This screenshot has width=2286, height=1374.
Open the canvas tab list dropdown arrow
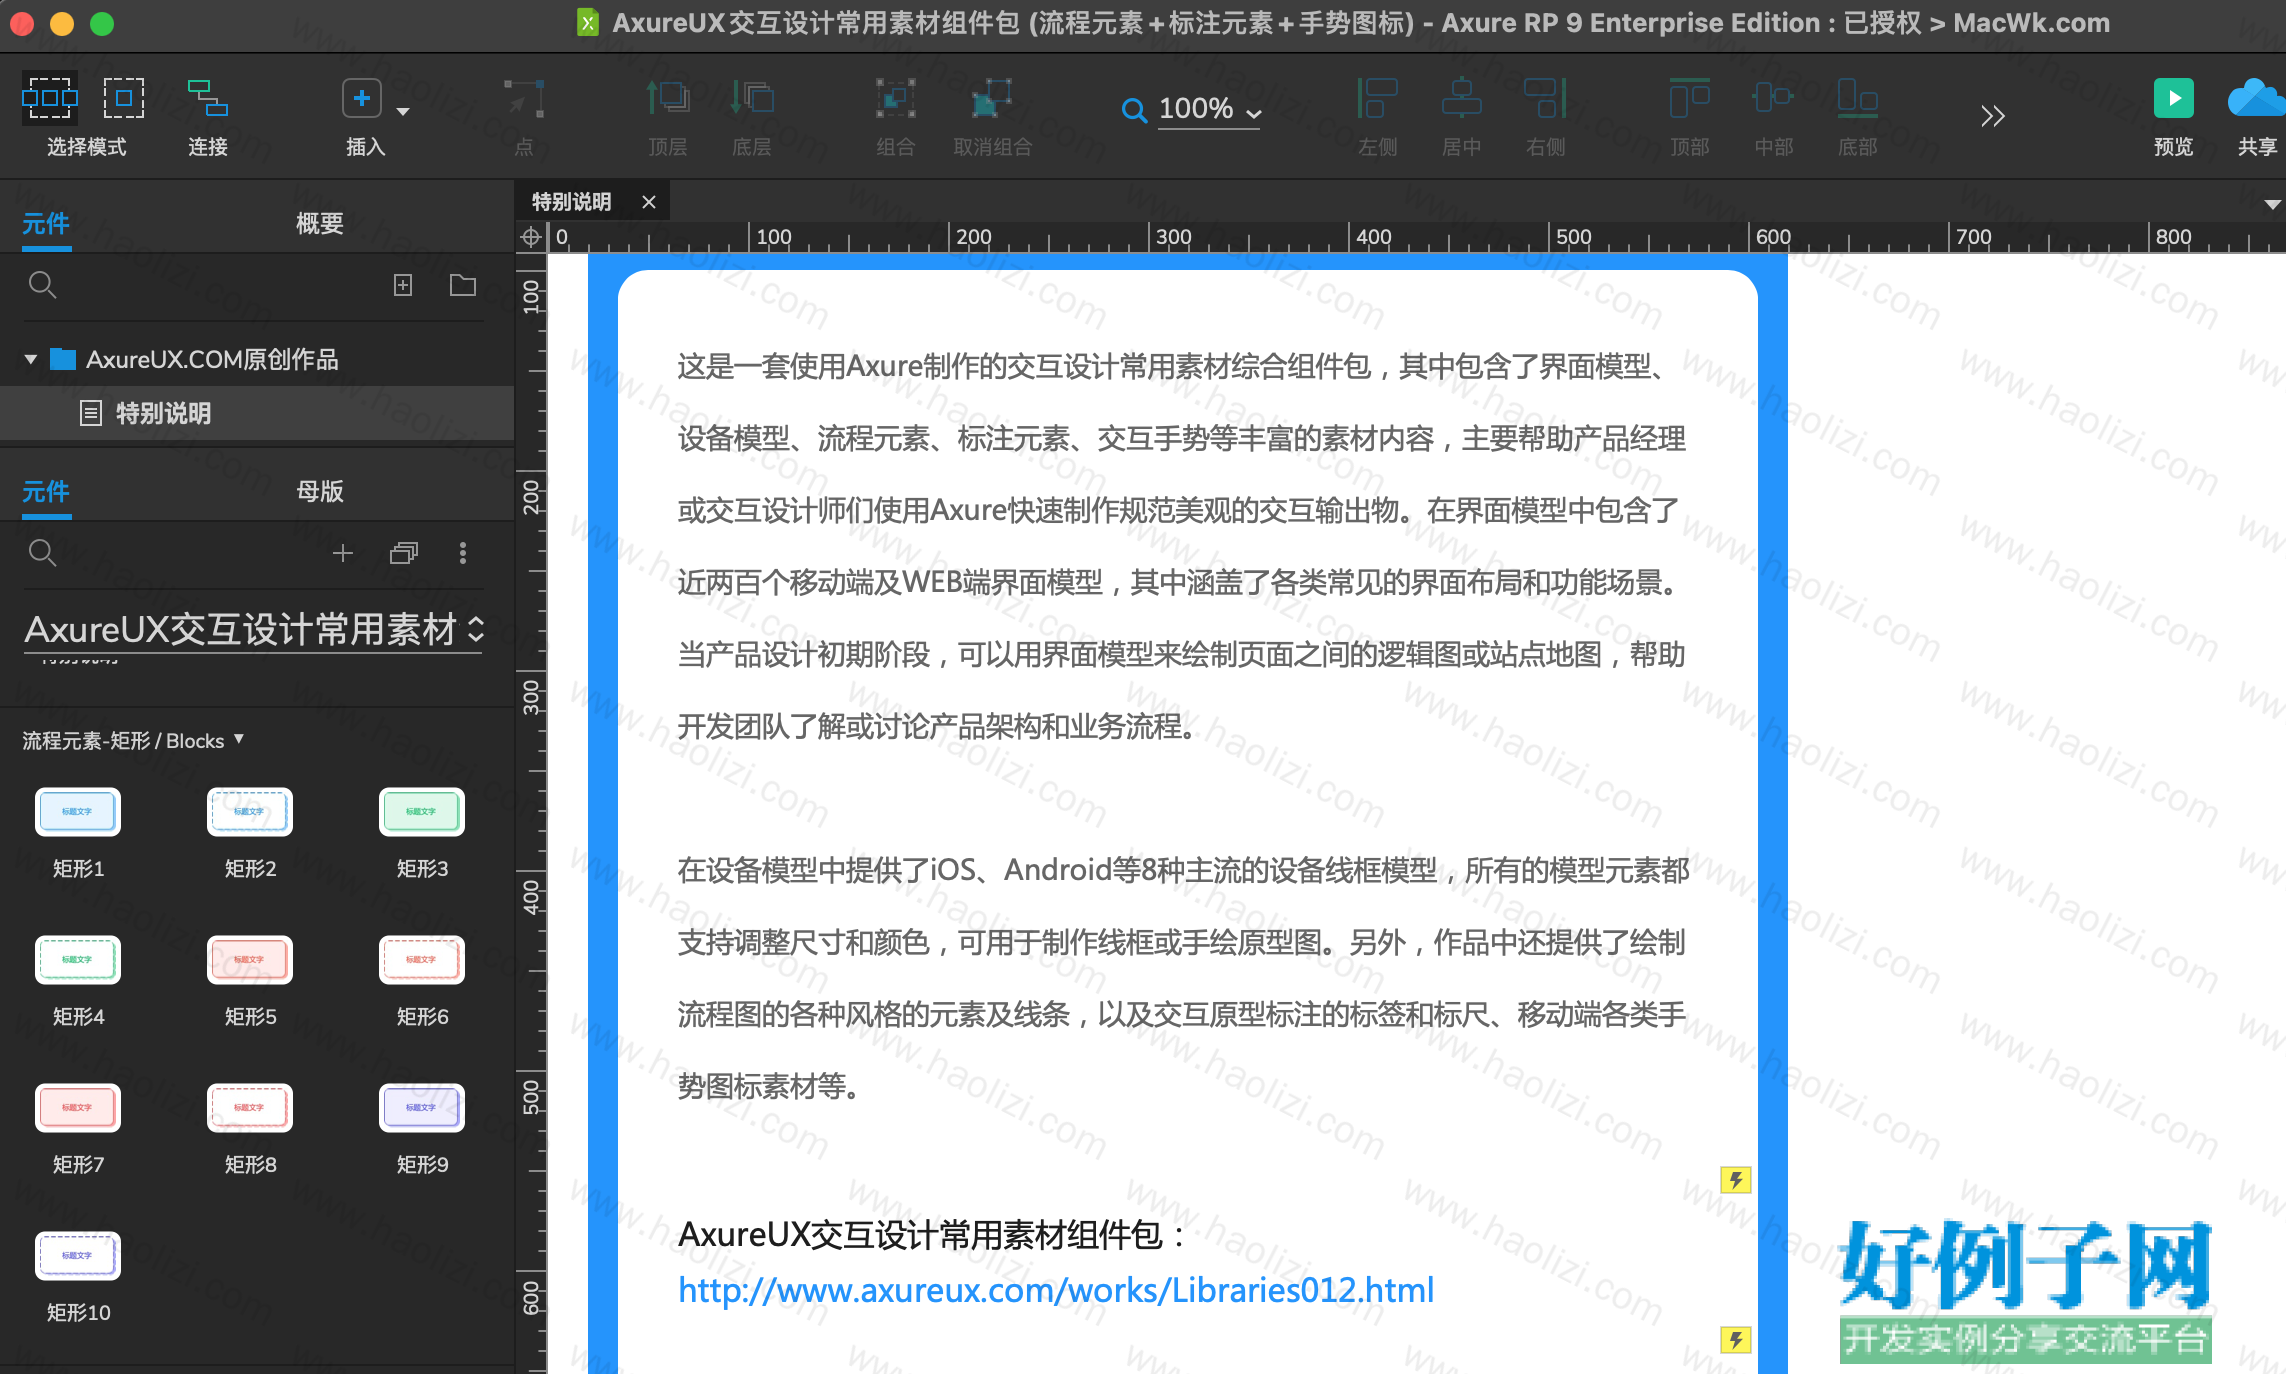(x=2272, y=204)
